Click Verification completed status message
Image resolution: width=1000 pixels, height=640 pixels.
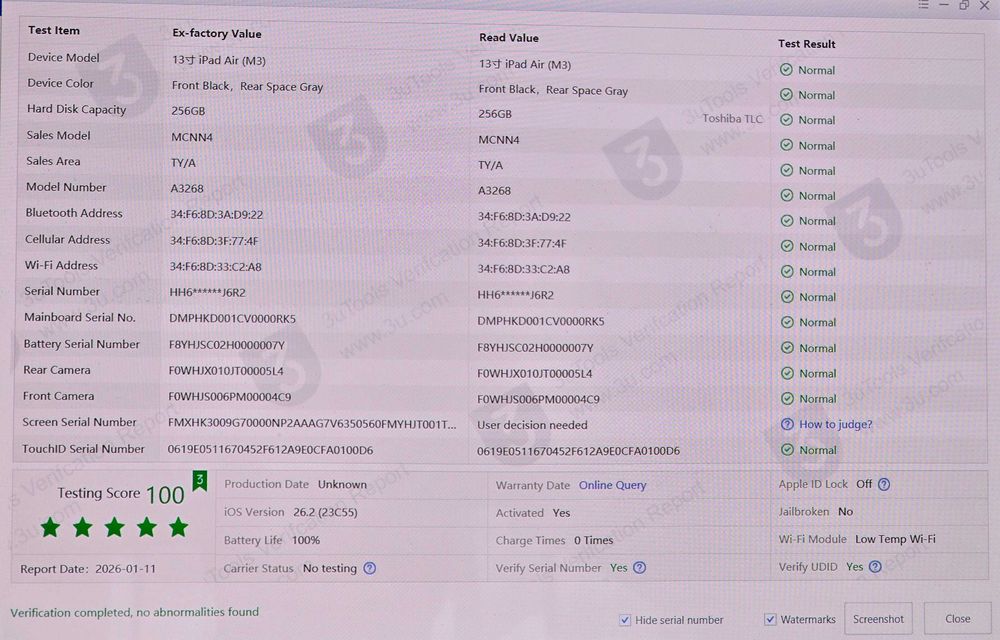click(135, 612)
